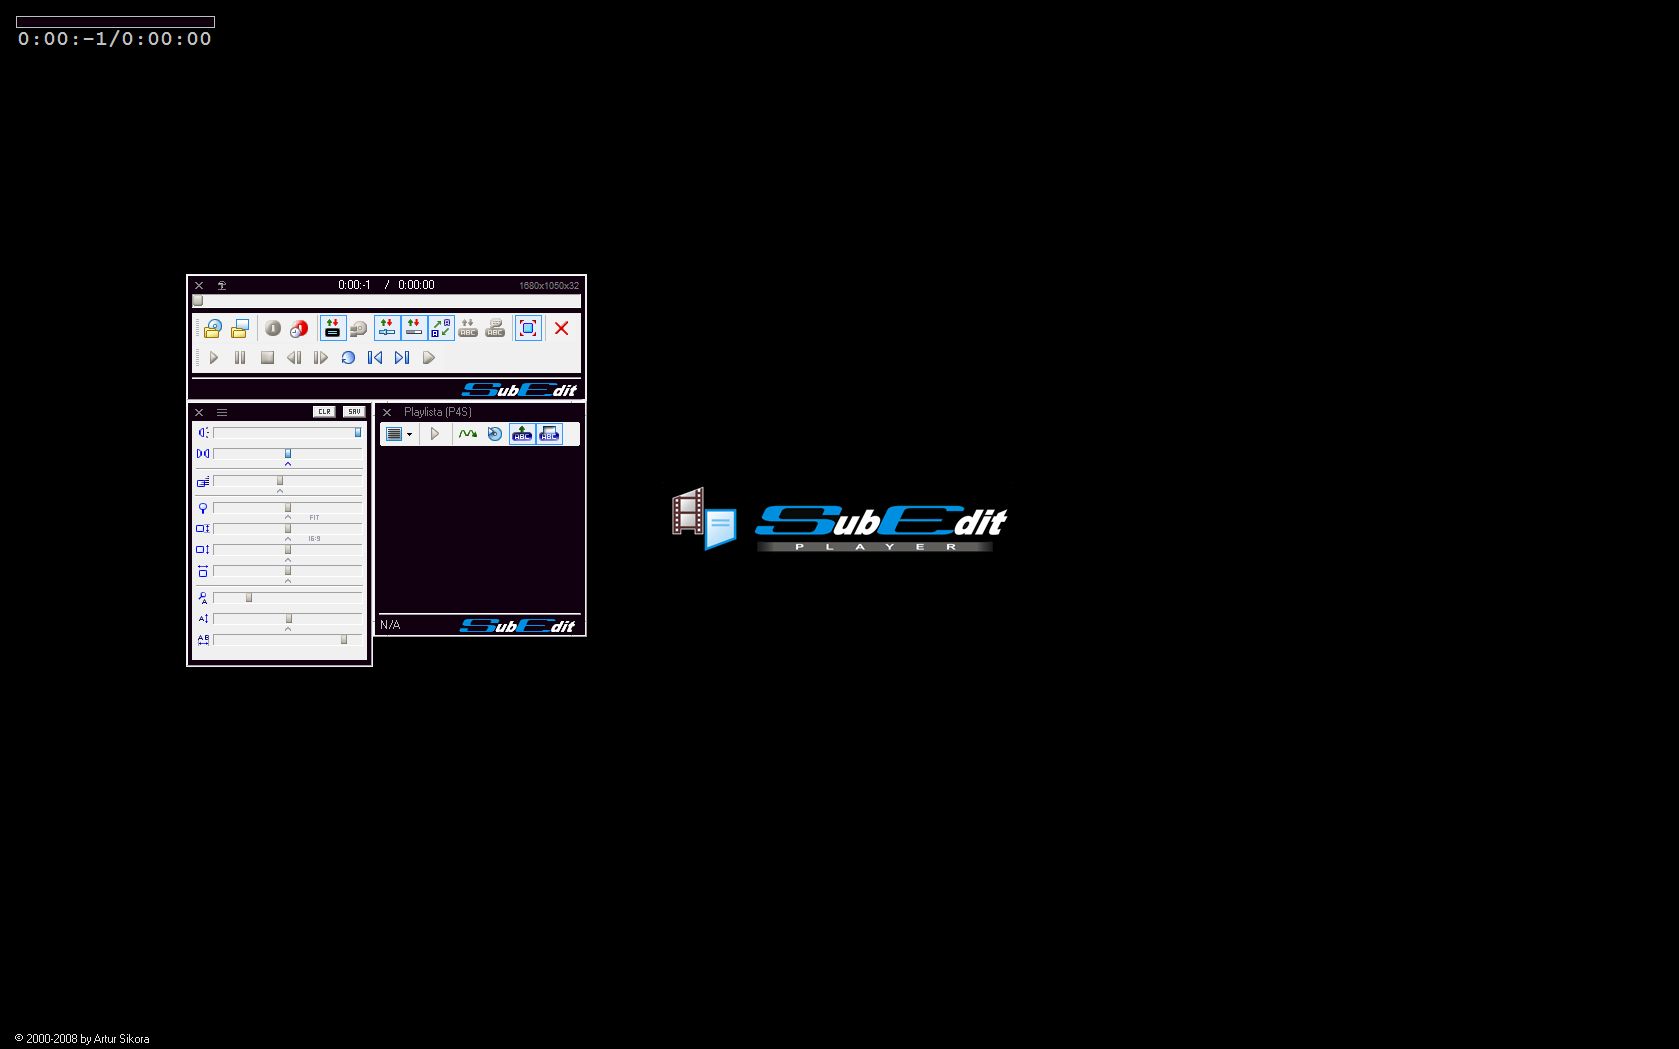Click the A-with-vertical-arrow subtitle position icon
1679x1049 pixels.
203,619
